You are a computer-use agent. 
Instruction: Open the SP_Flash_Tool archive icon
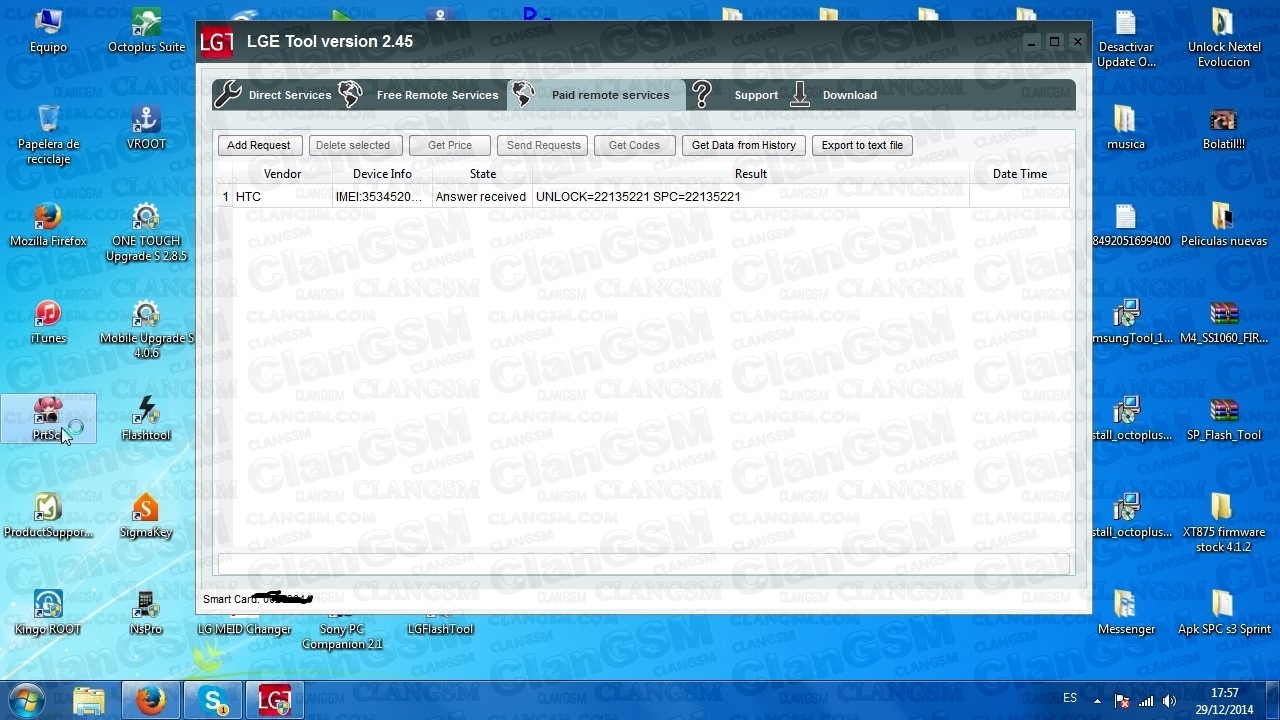point(1224,419)
